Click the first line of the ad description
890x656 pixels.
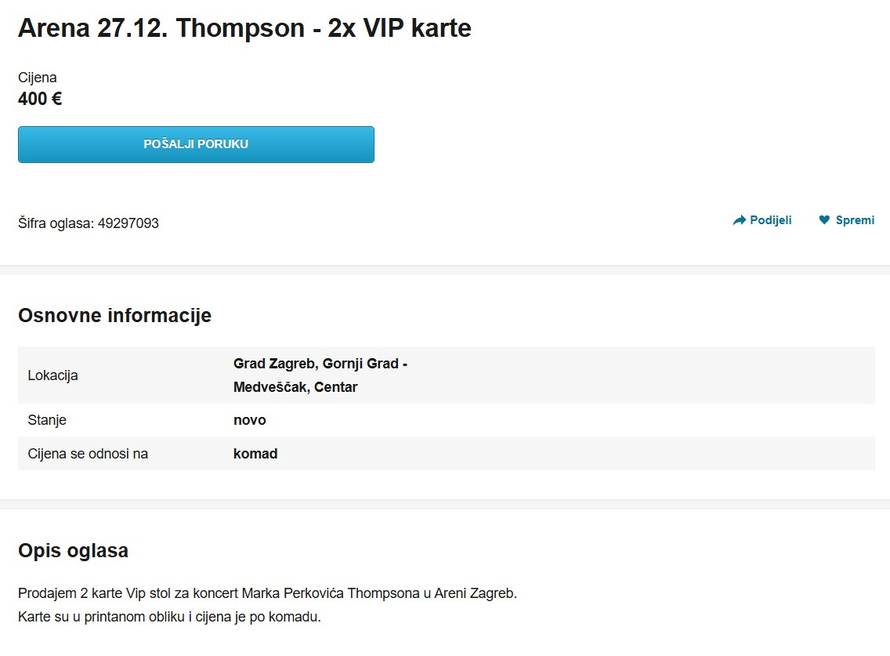266,592
